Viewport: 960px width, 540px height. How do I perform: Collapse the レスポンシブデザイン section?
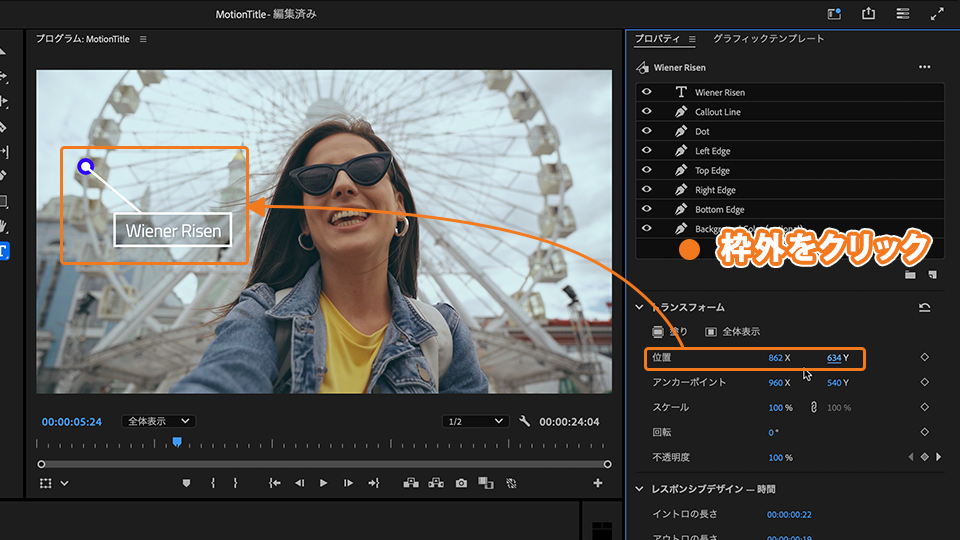[x=640, y=489]
